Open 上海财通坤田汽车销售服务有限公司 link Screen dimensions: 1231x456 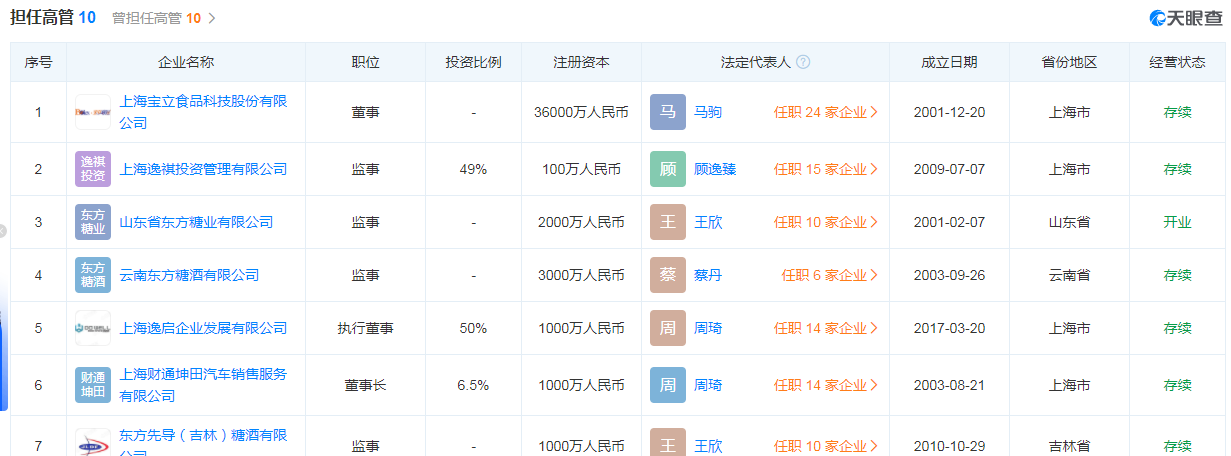[x=203, y=385]
